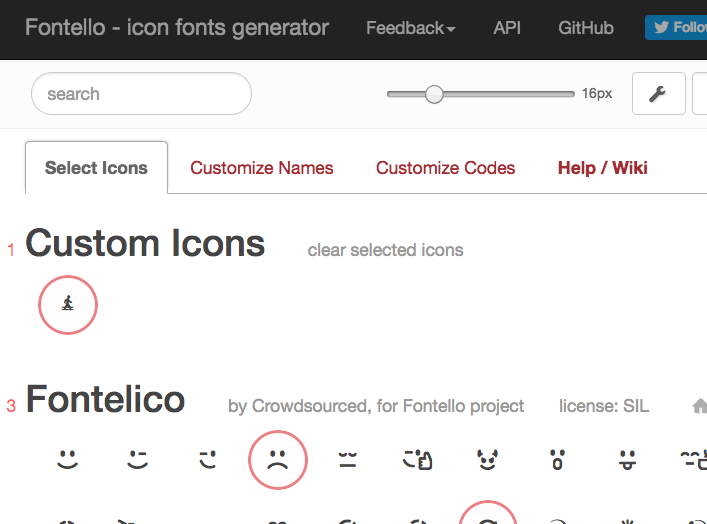This screenshot has height=524, width=707.
Task: Click the icon size slider handle
Action: [x=434, y=94]
